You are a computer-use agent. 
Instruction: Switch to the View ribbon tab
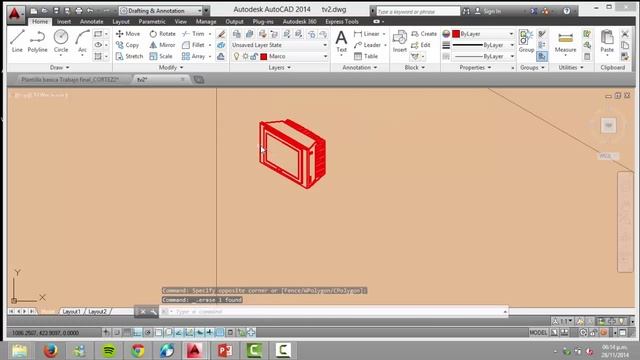pyautogui.click(x=180, y=22)
